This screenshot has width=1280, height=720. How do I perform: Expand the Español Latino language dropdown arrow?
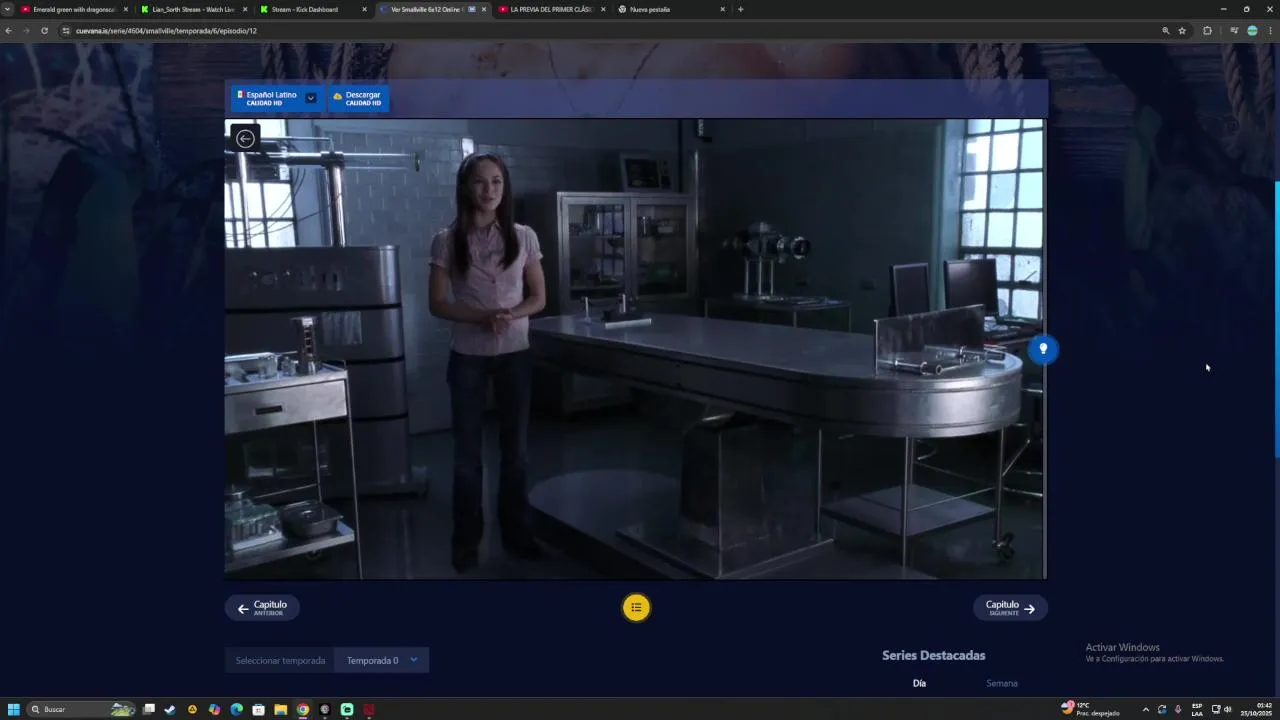[x=311, y=98]
